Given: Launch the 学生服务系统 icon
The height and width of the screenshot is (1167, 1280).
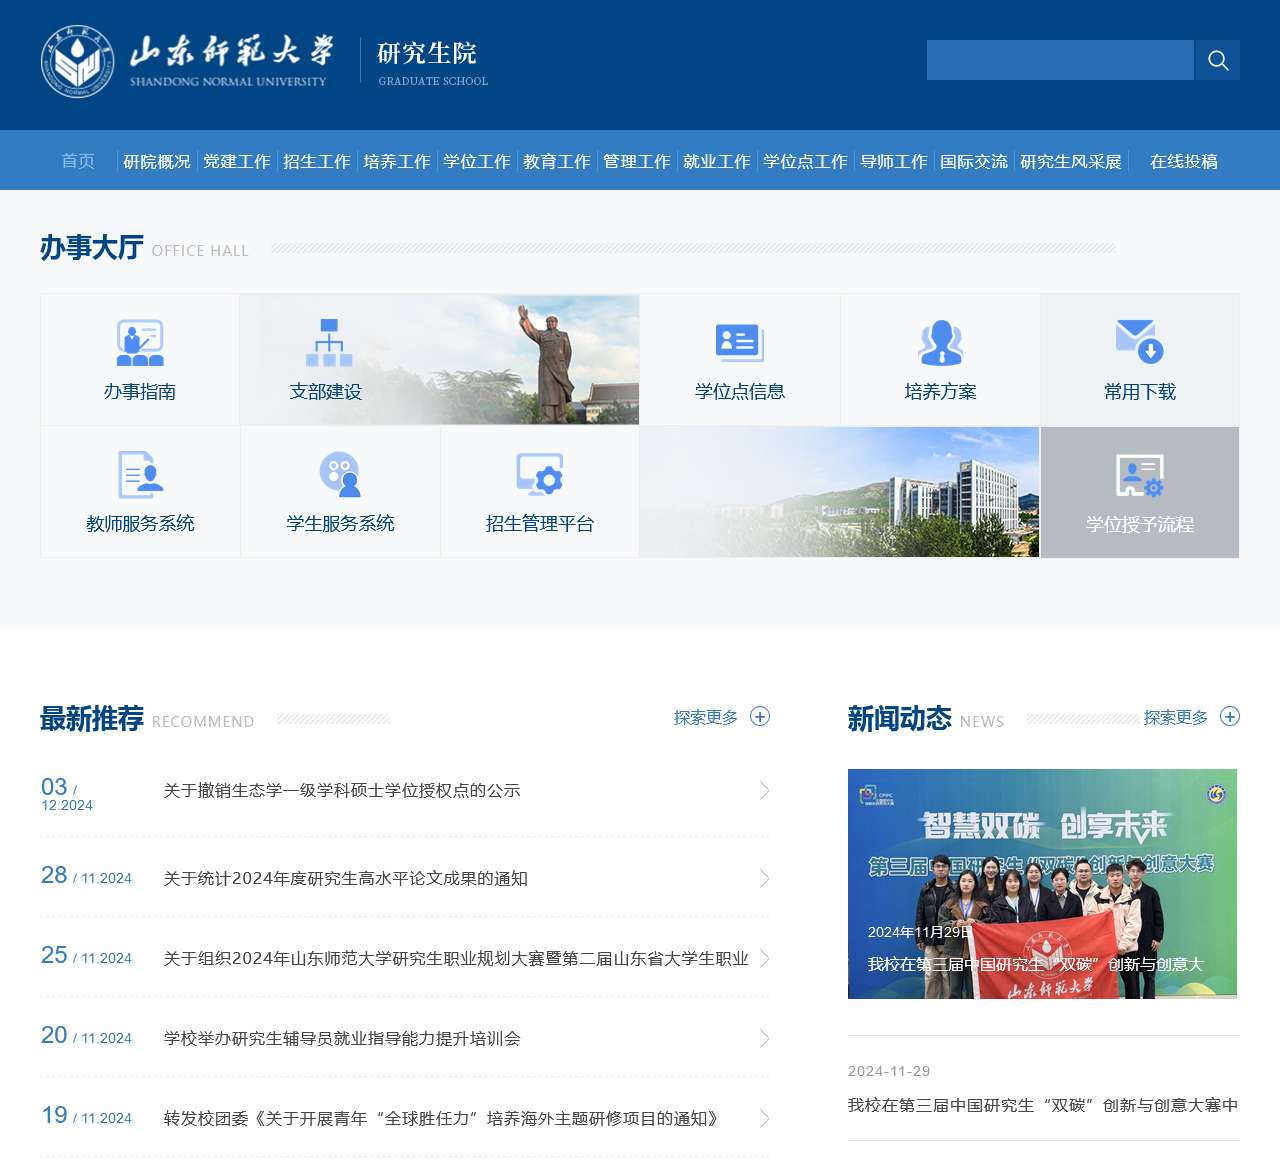Looking at the screenshot, I should pos(340,475).
